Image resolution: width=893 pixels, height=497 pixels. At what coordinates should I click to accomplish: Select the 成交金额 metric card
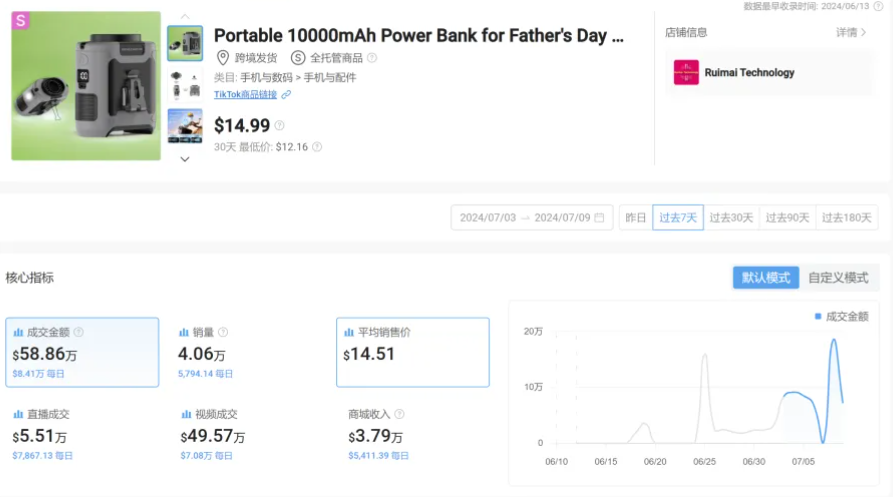point(82,352)
